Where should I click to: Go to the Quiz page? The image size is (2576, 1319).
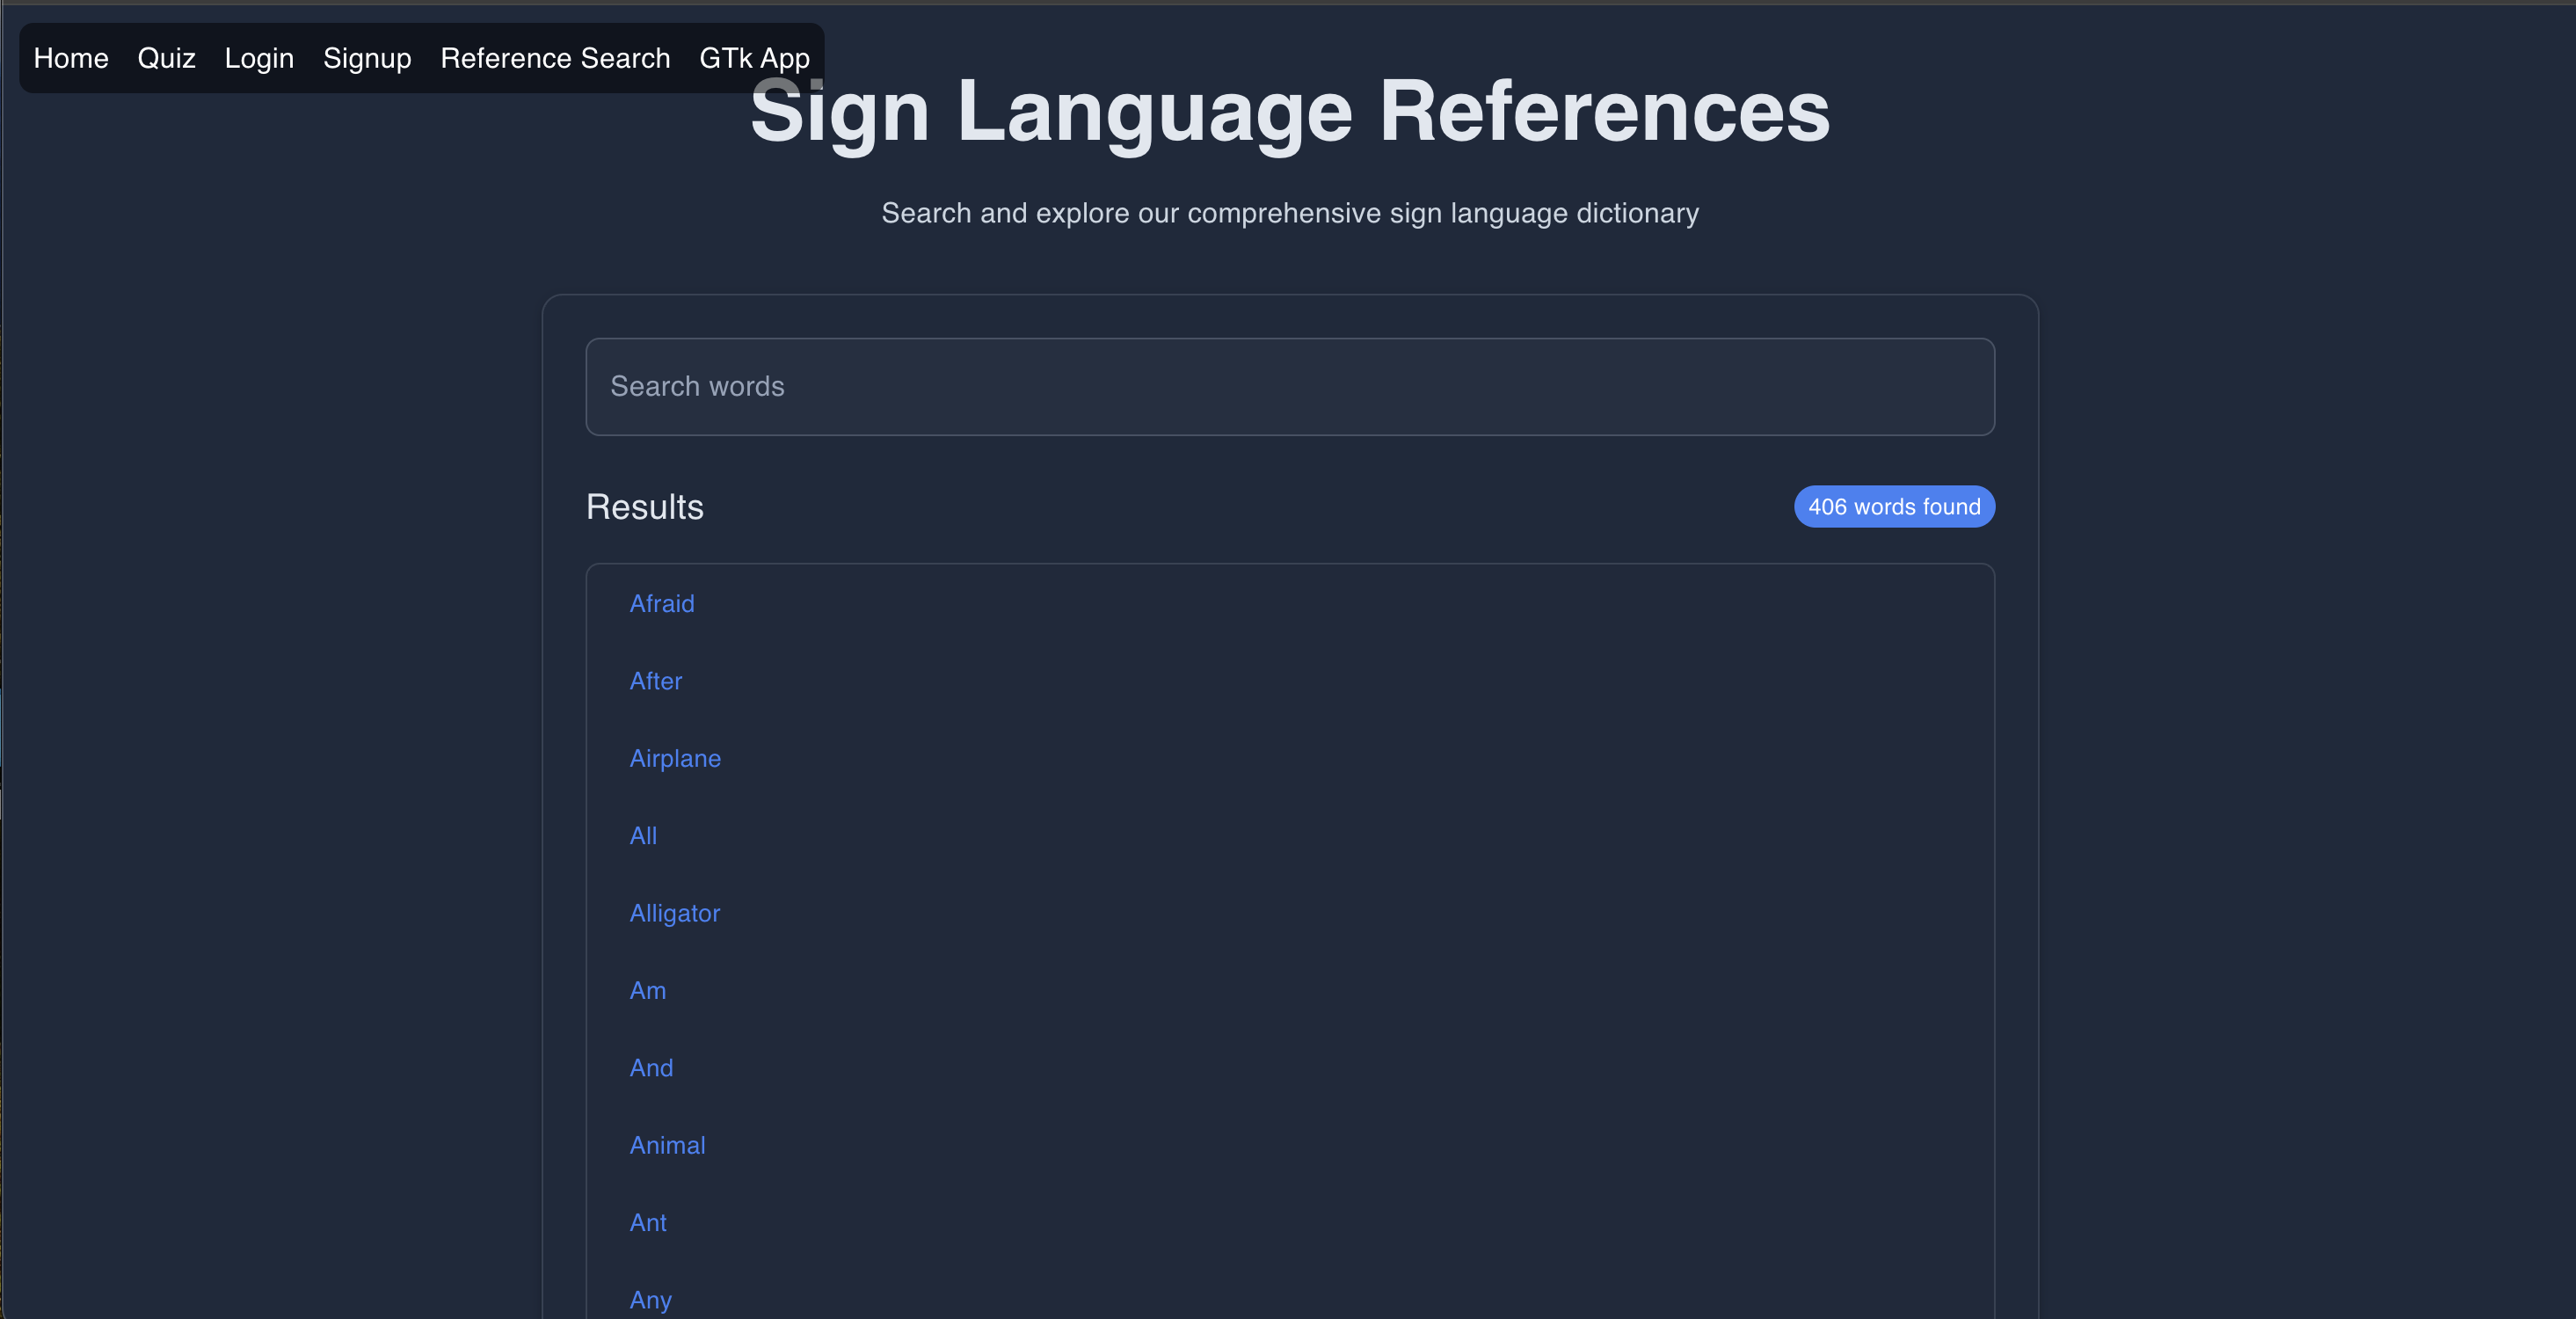point(166,58)
